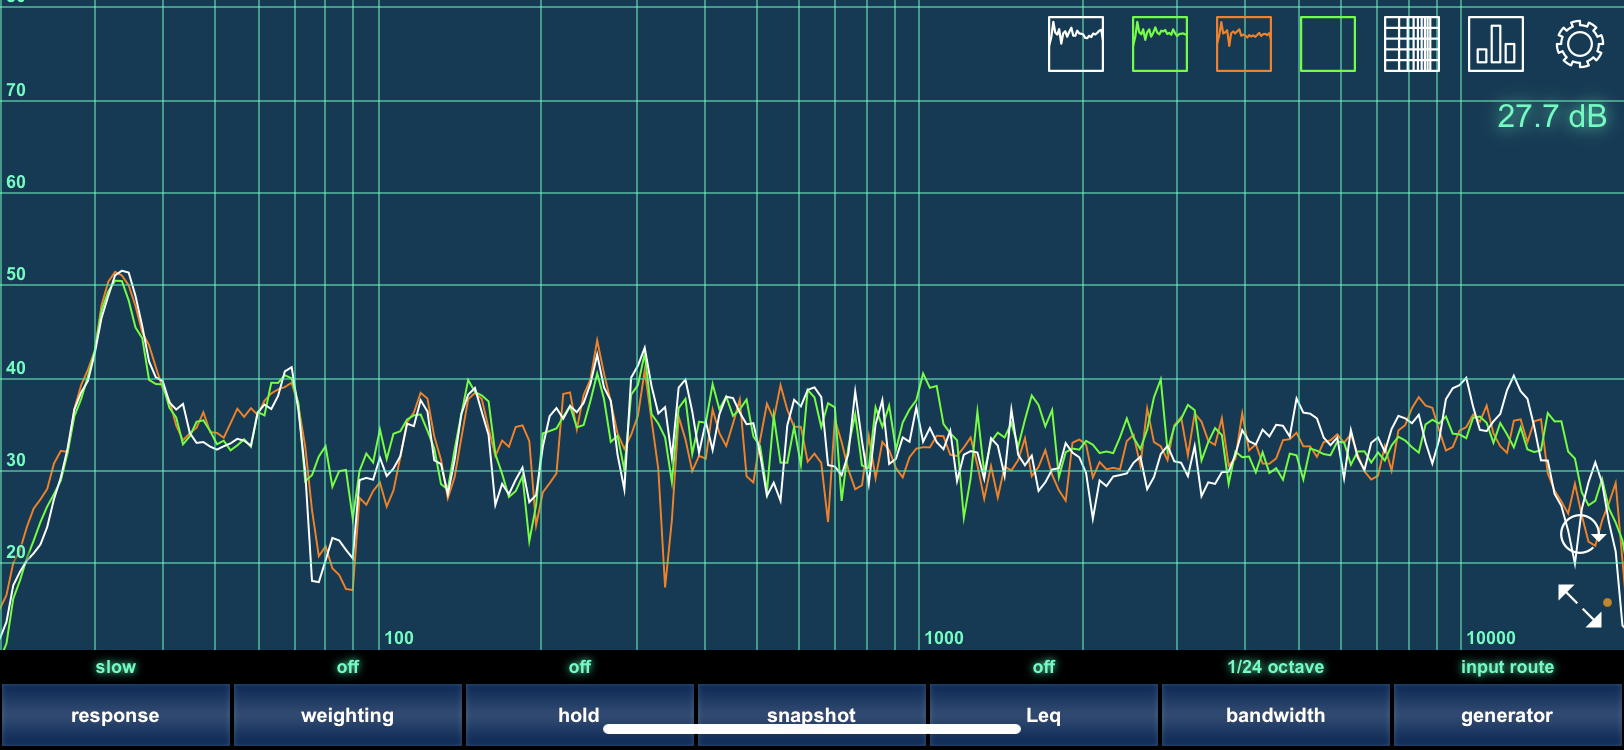Click the 27.7 dB level readout
This screenshot has width=1624, height=750.
[x=1551, y=117]
